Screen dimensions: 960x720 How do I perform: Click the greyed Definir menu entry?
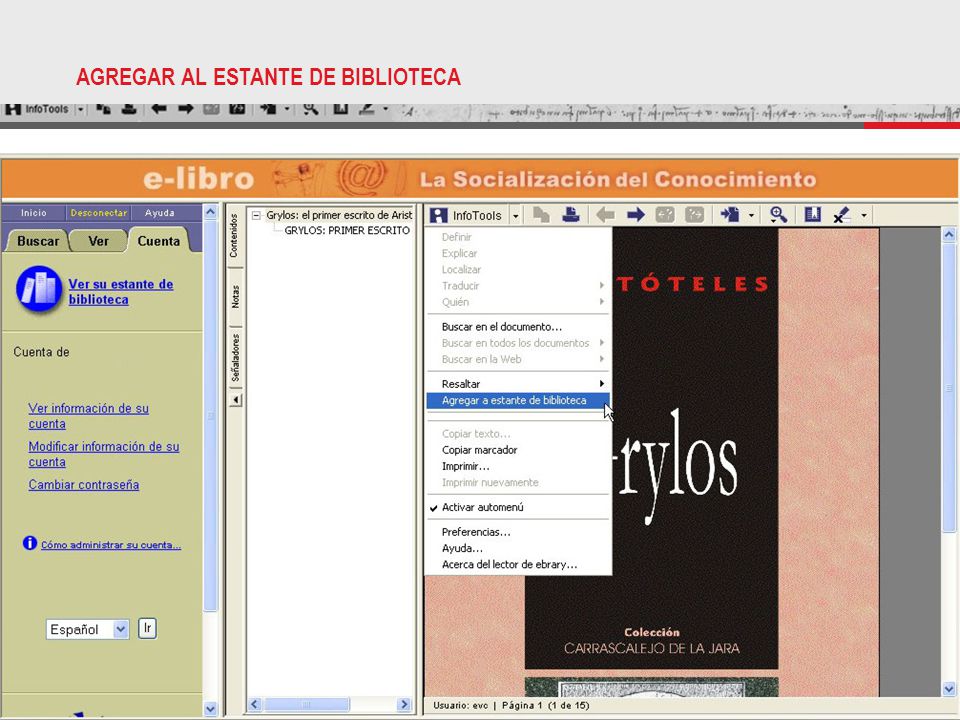[518, 237]
